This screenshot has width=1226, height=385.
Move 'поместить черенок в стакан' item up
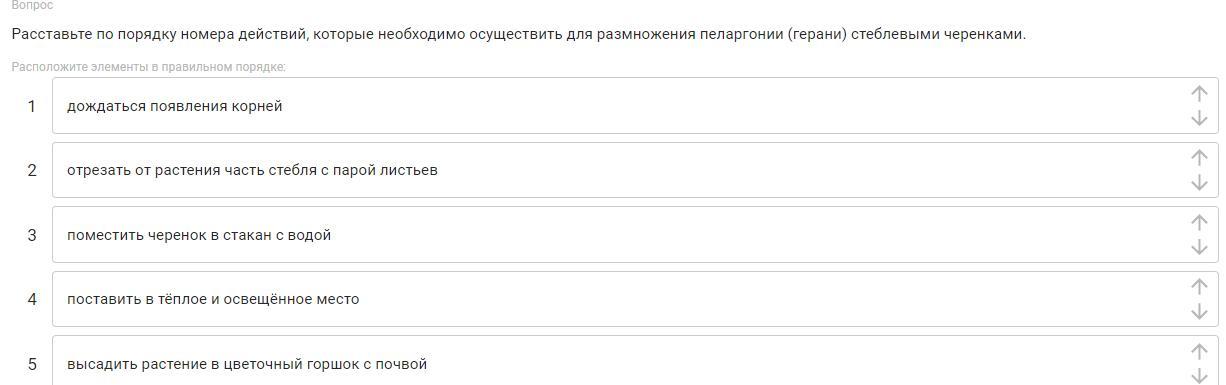click(1199, 222)
